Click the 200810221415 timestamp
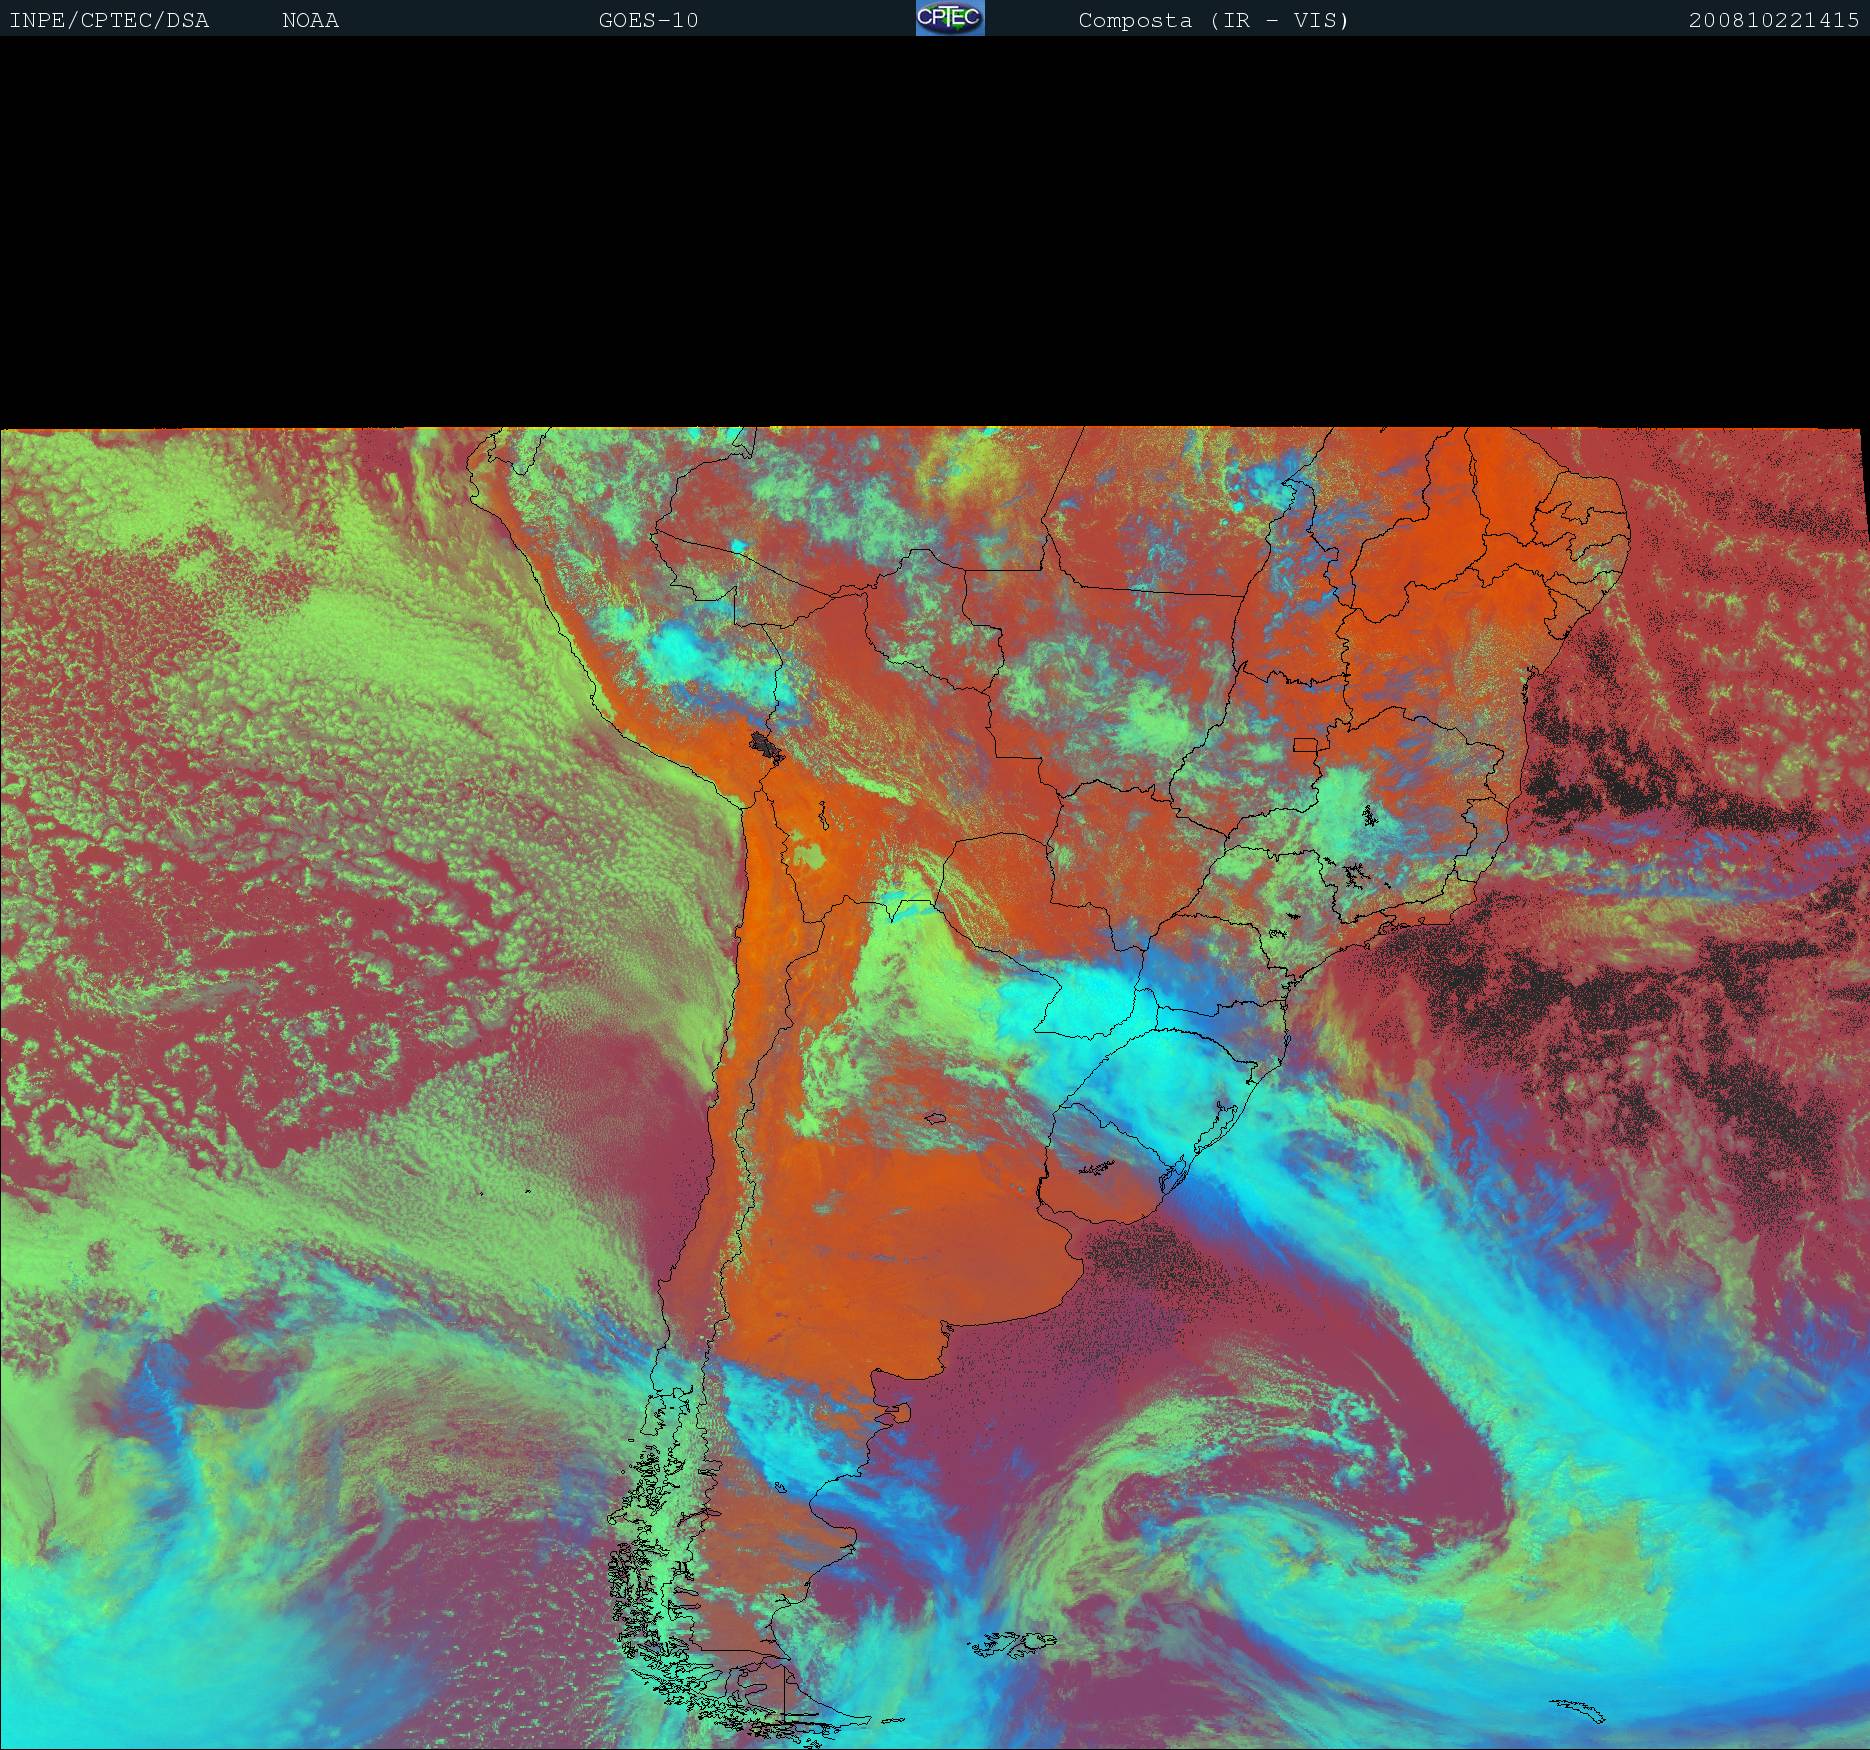 (x=1773, y=20)
